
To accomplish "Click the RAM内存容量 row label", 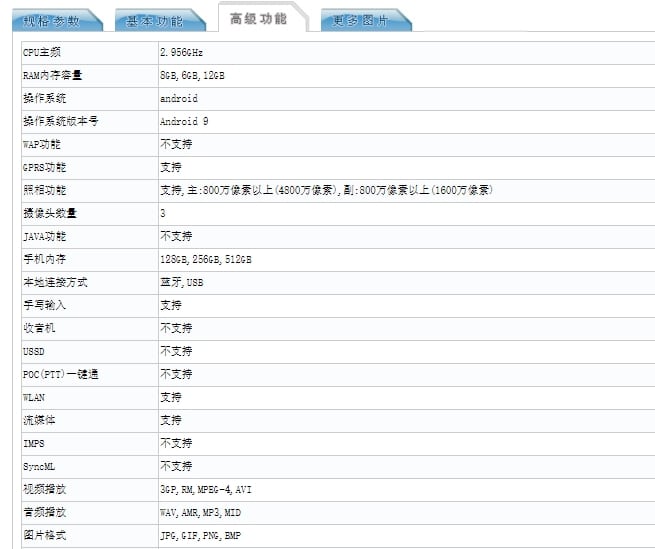I will click(x=53, y=75).
